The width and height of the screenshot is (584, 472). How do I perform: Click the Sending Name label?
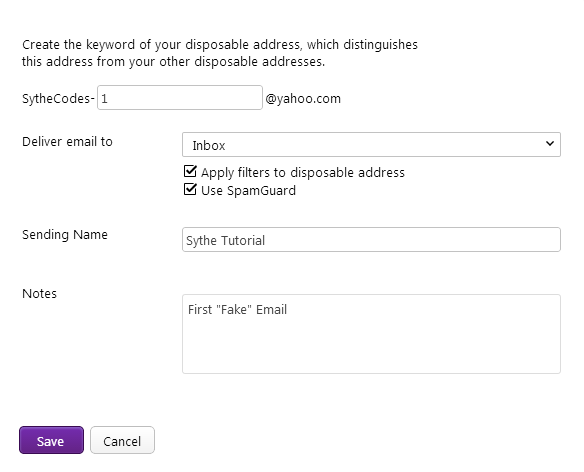(65, 235)
